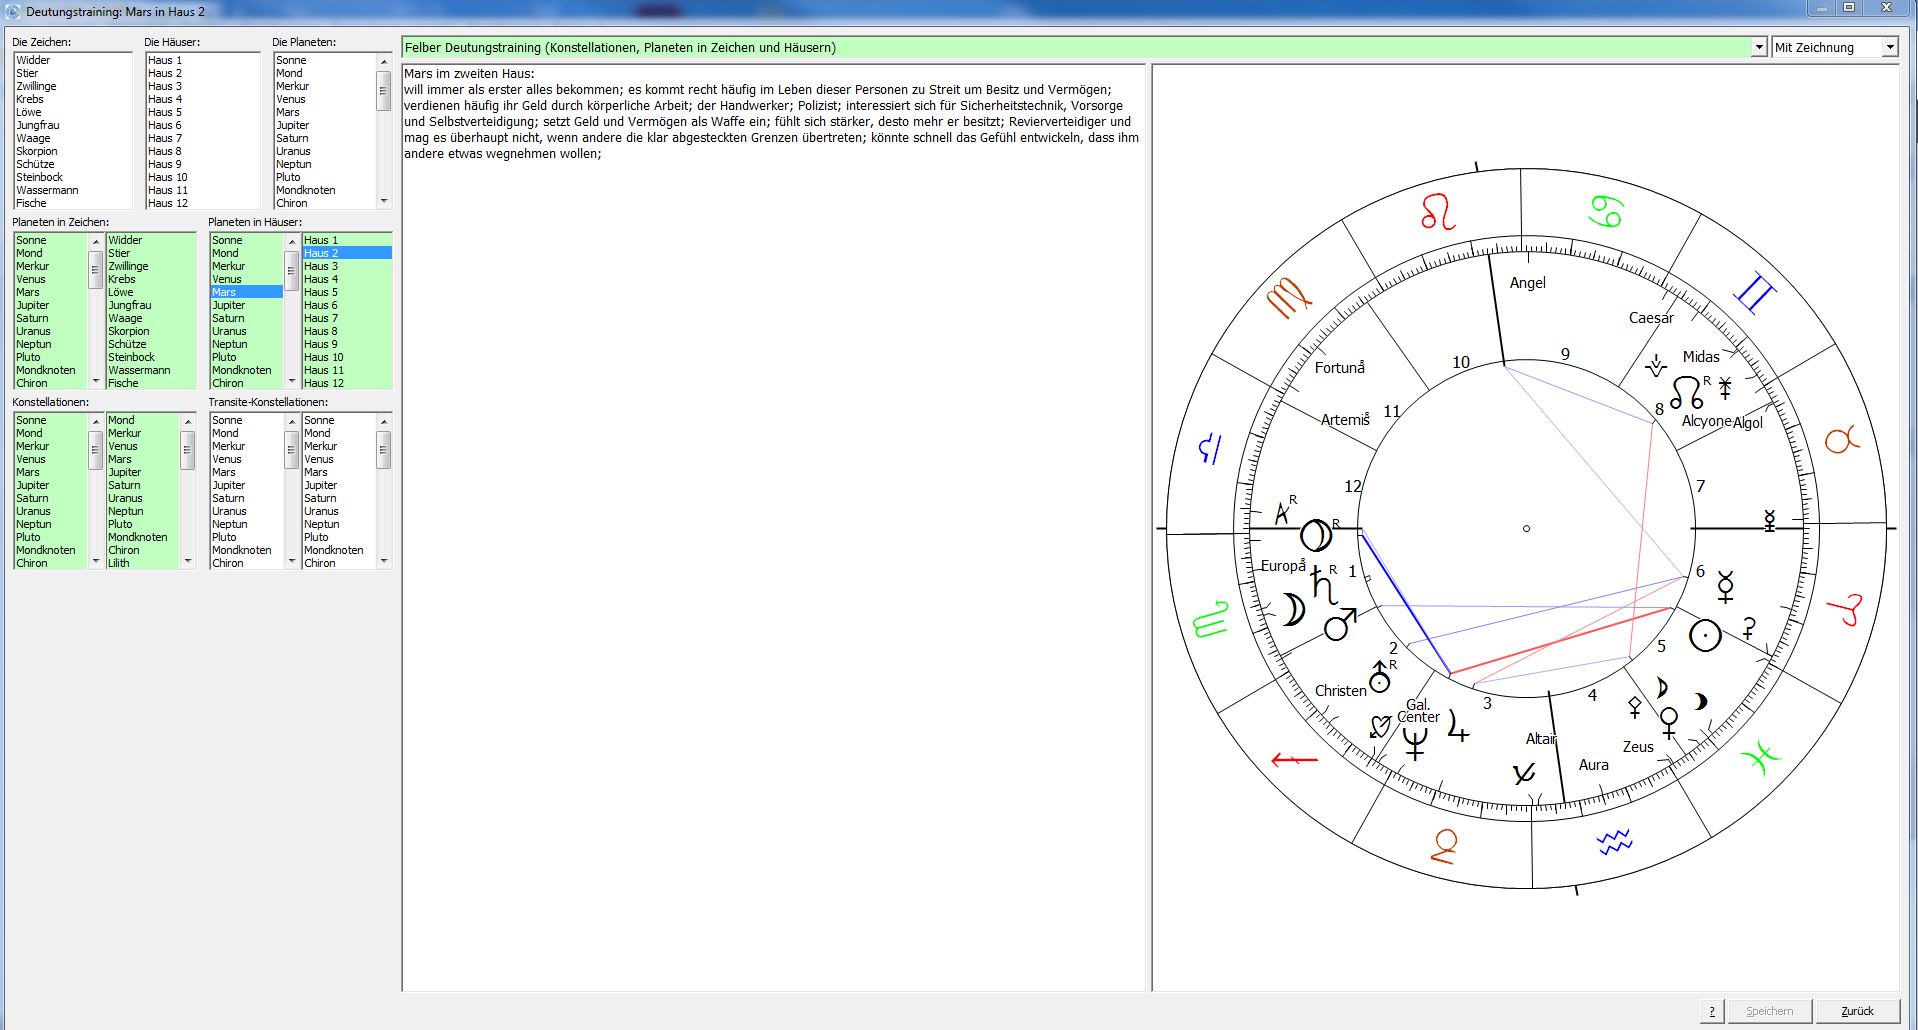Select Fische in Die Zeichen list
This screenshot has width=1918, height=1030.
click(72, 203)
